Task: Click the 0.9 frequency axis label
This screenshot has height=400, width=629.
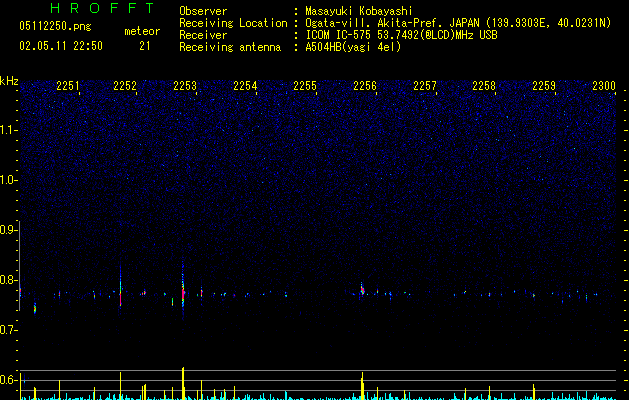Action: pyautogui.click(x=9, y=230)
